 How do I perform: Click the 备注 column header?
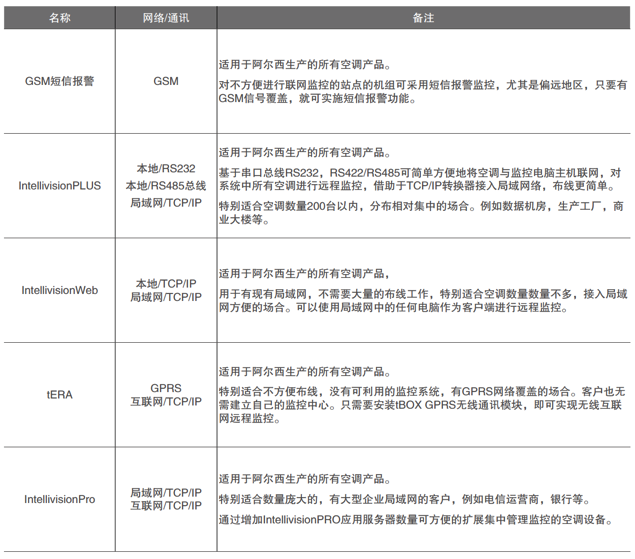[424, 18]
